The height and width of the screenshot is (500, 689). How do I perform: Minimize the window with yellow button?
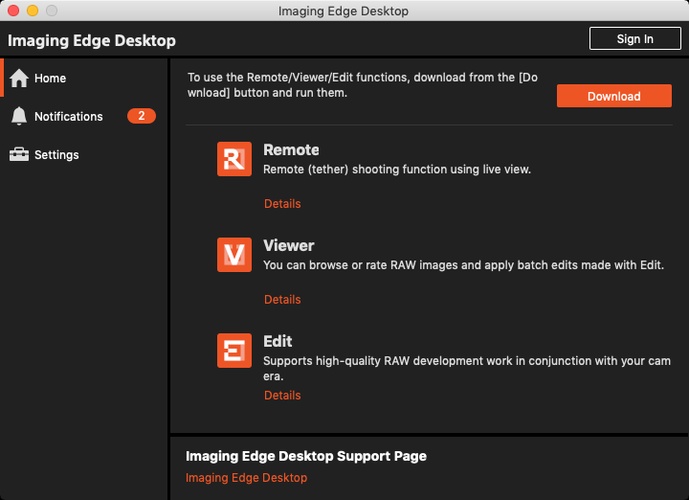pyautogui.click(x=33, y=11)
